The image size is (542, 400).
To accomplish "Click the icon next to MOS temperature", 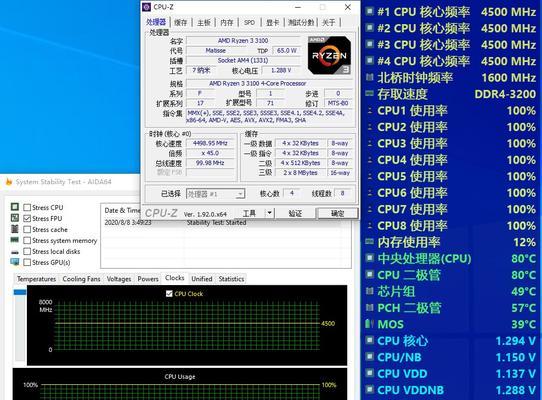I will pos(370,324).
